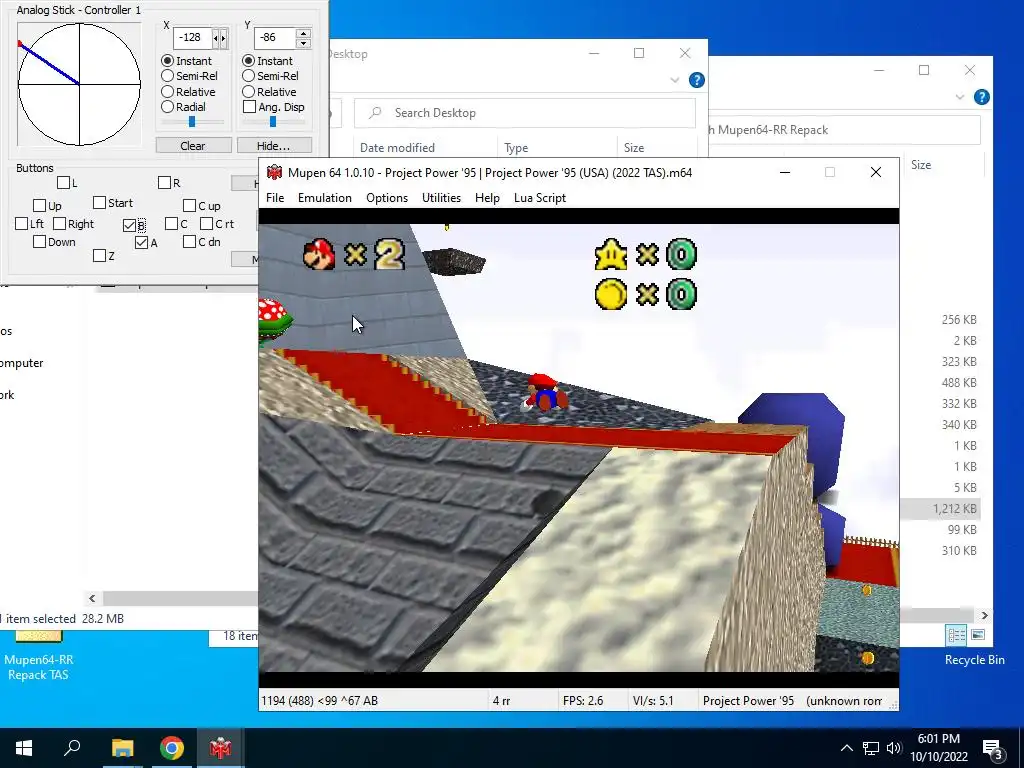This screenshot has width=1024, height=768.
Task: Open Options menu
Action: (x=387, y=198)
